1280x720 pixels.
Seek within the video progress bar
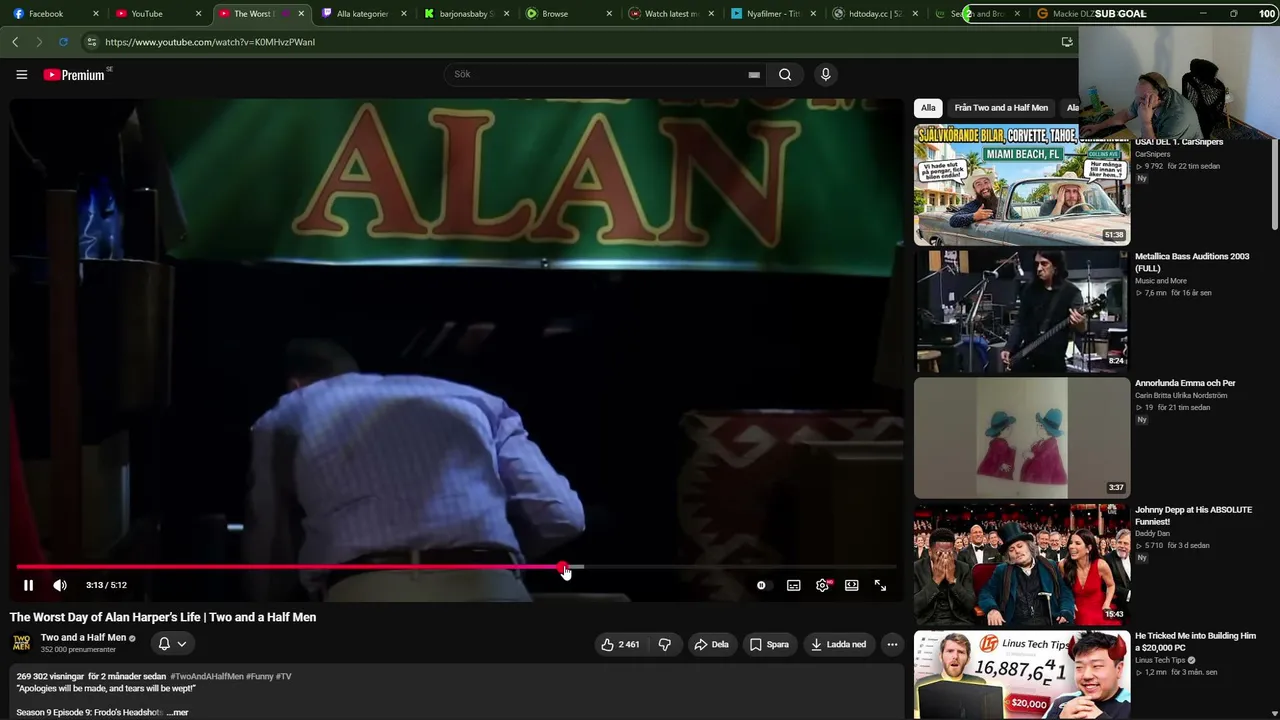click(x=457, y=567)
